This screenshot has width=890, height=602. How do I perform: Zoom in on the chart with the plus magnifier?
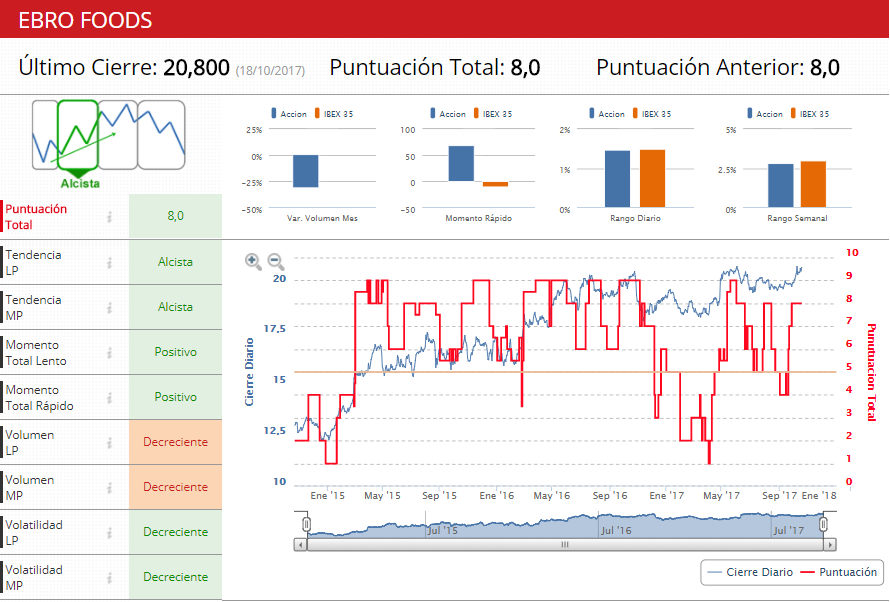253,262
